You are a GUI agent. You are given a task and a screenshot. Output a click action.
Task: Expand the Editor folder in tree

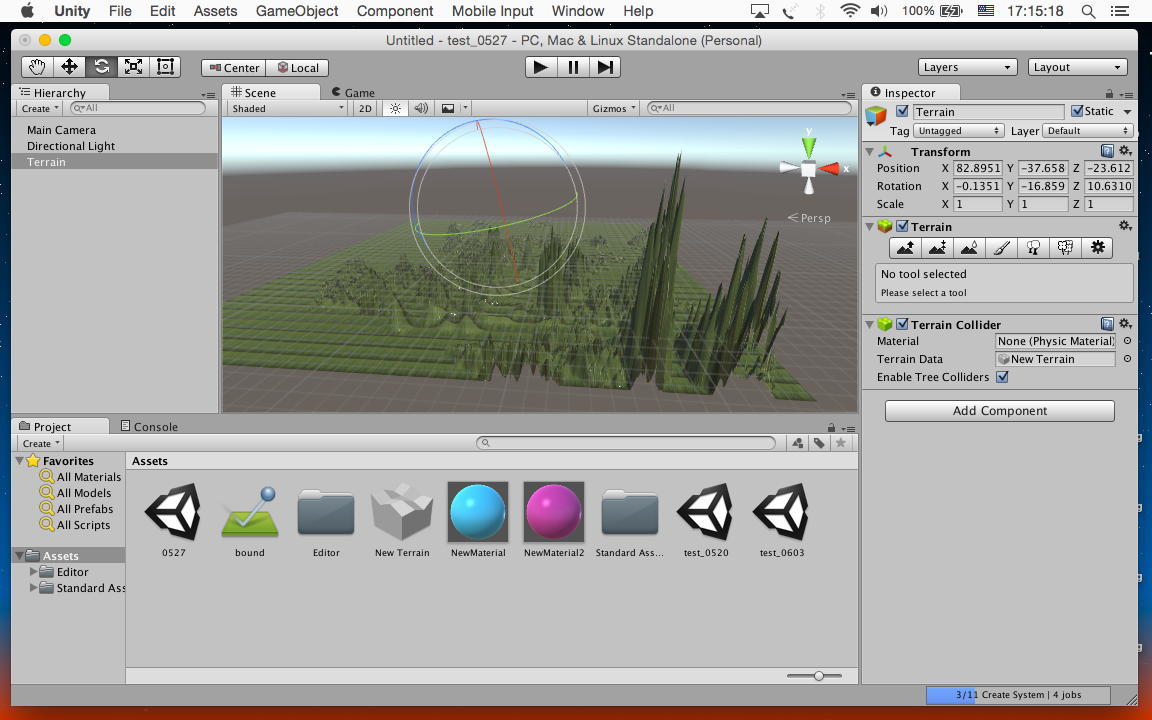point(33,571)
